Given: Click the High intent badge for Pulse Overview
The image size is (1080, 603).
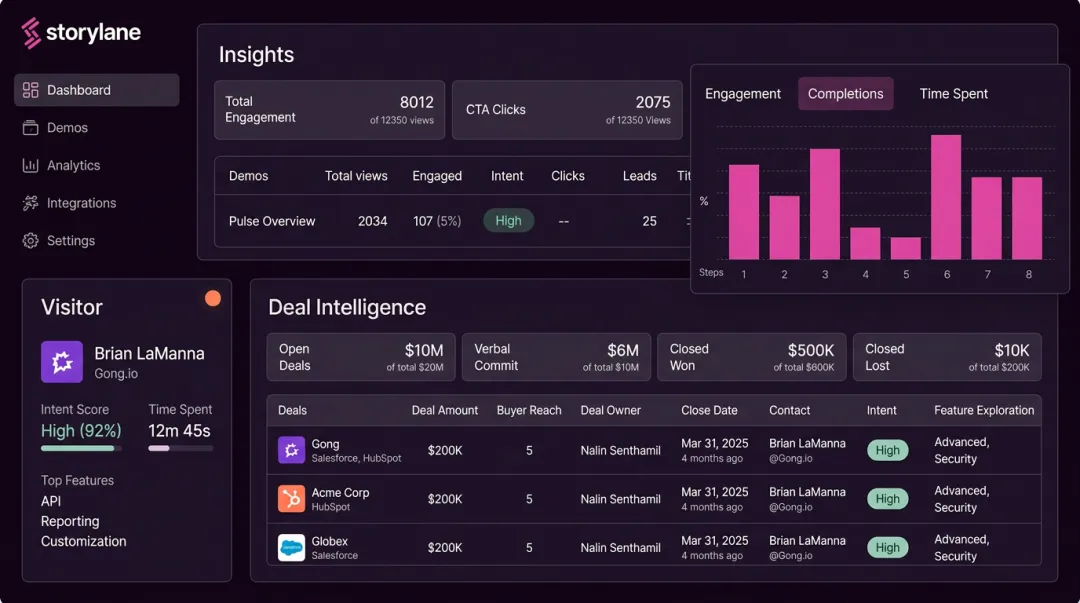Looking at the screenshot, I should click(508, 221).
